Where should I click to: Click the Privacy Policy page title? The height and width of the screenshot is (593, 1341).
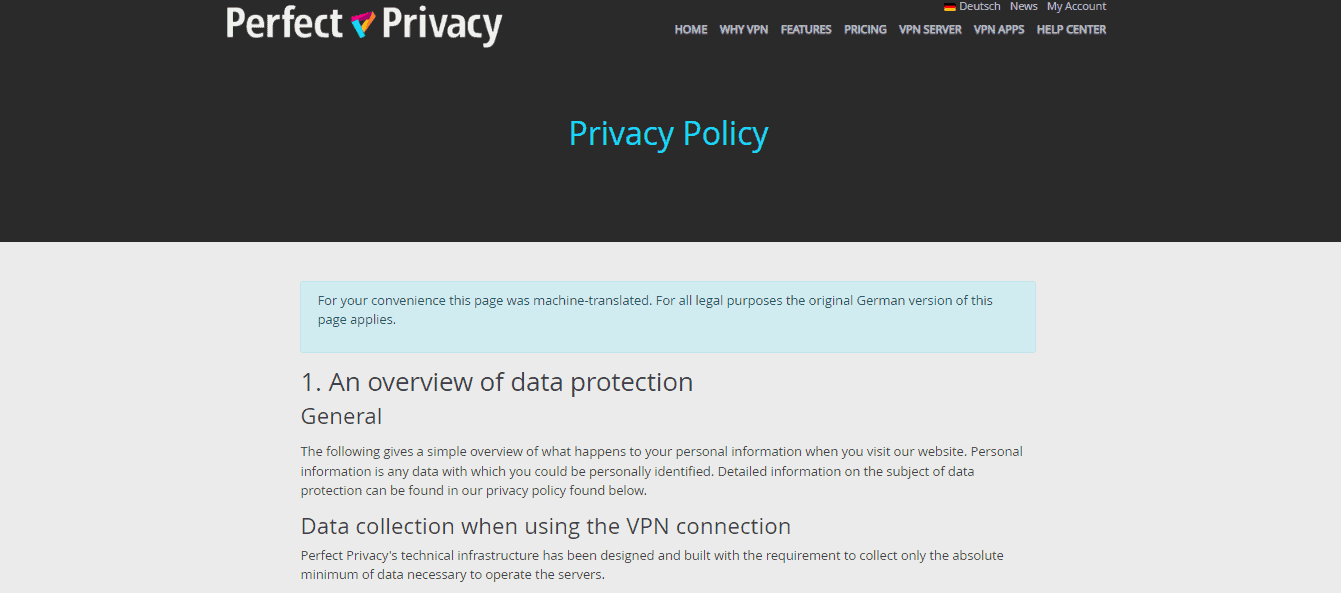pos(668,133)
